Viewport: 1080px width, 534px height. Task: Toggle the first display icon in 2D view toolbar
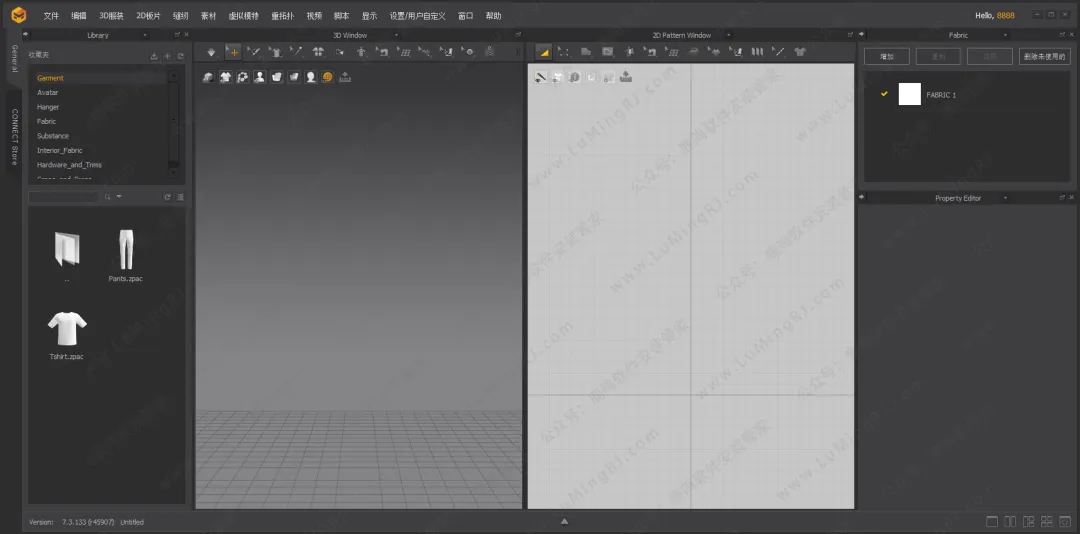[541, 77]
